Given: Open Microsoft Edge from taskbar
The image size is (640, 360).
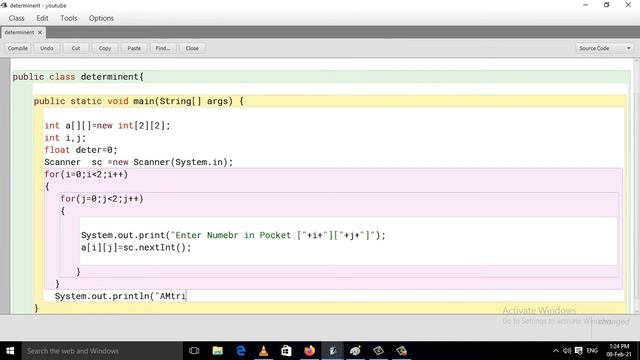Looking at the screenshot, I should point(241,351).
